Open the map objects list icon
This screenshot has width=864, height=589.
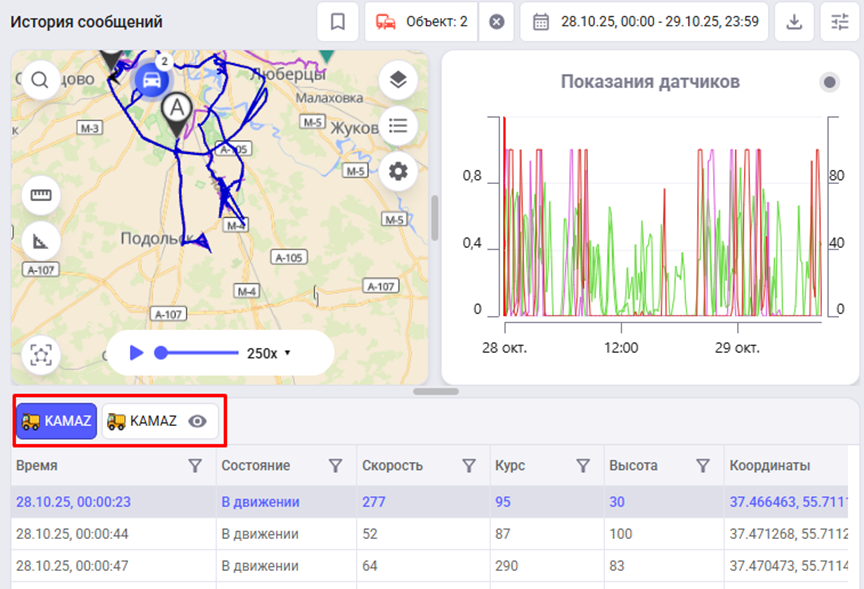click(x=398, y=126)
